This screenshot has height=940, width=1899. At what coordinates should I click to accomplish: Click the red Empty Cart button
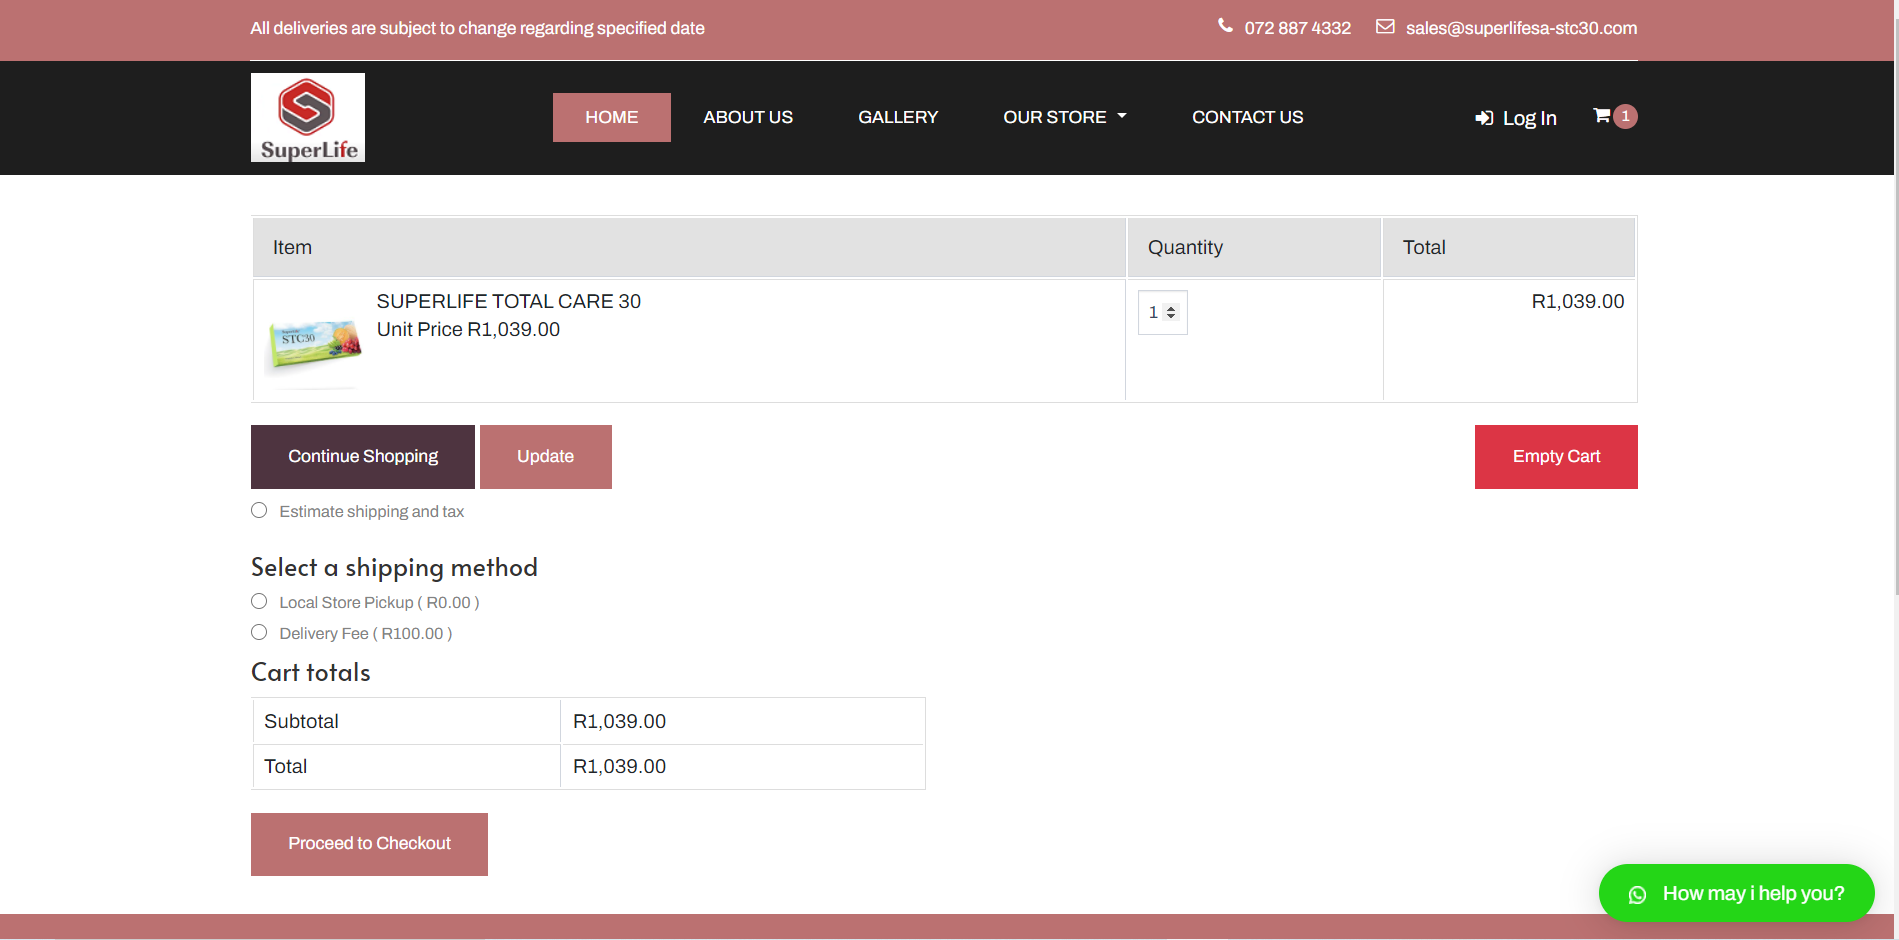click(1555, 456)
